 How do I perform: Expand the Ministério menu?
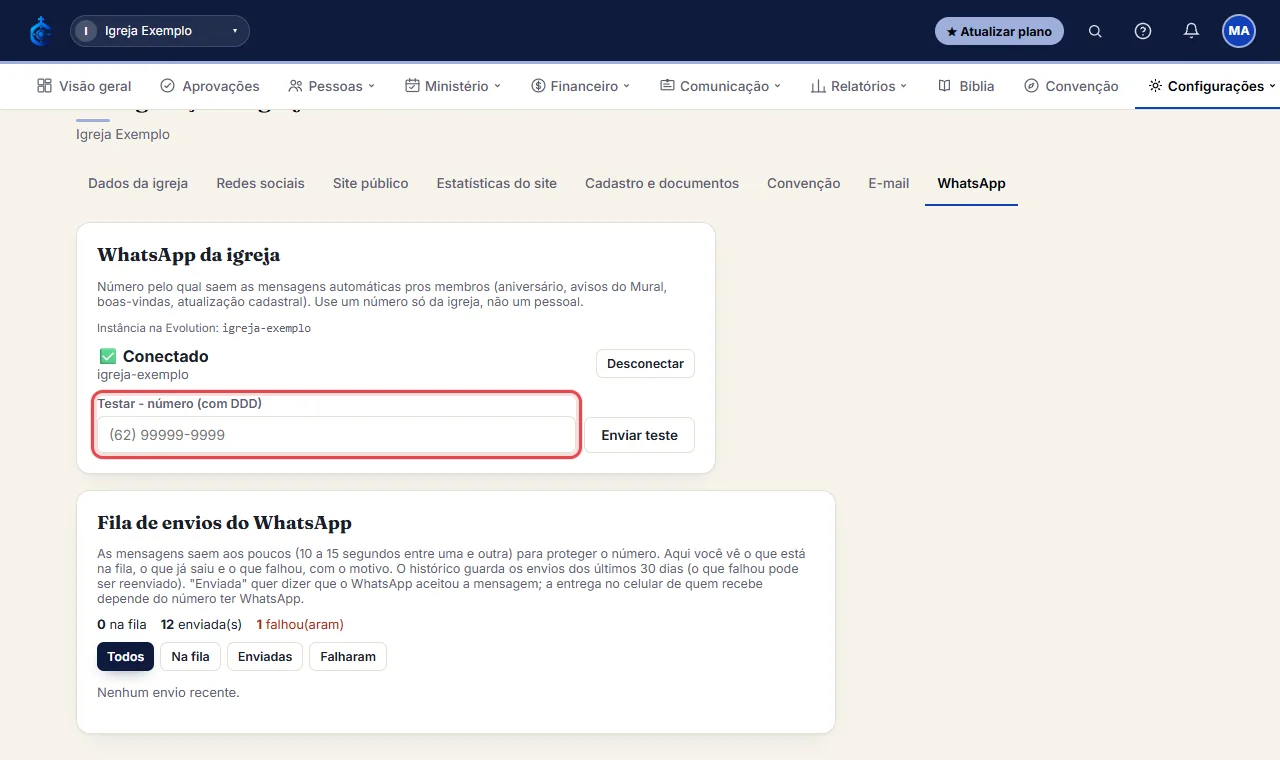pos(453,86)
